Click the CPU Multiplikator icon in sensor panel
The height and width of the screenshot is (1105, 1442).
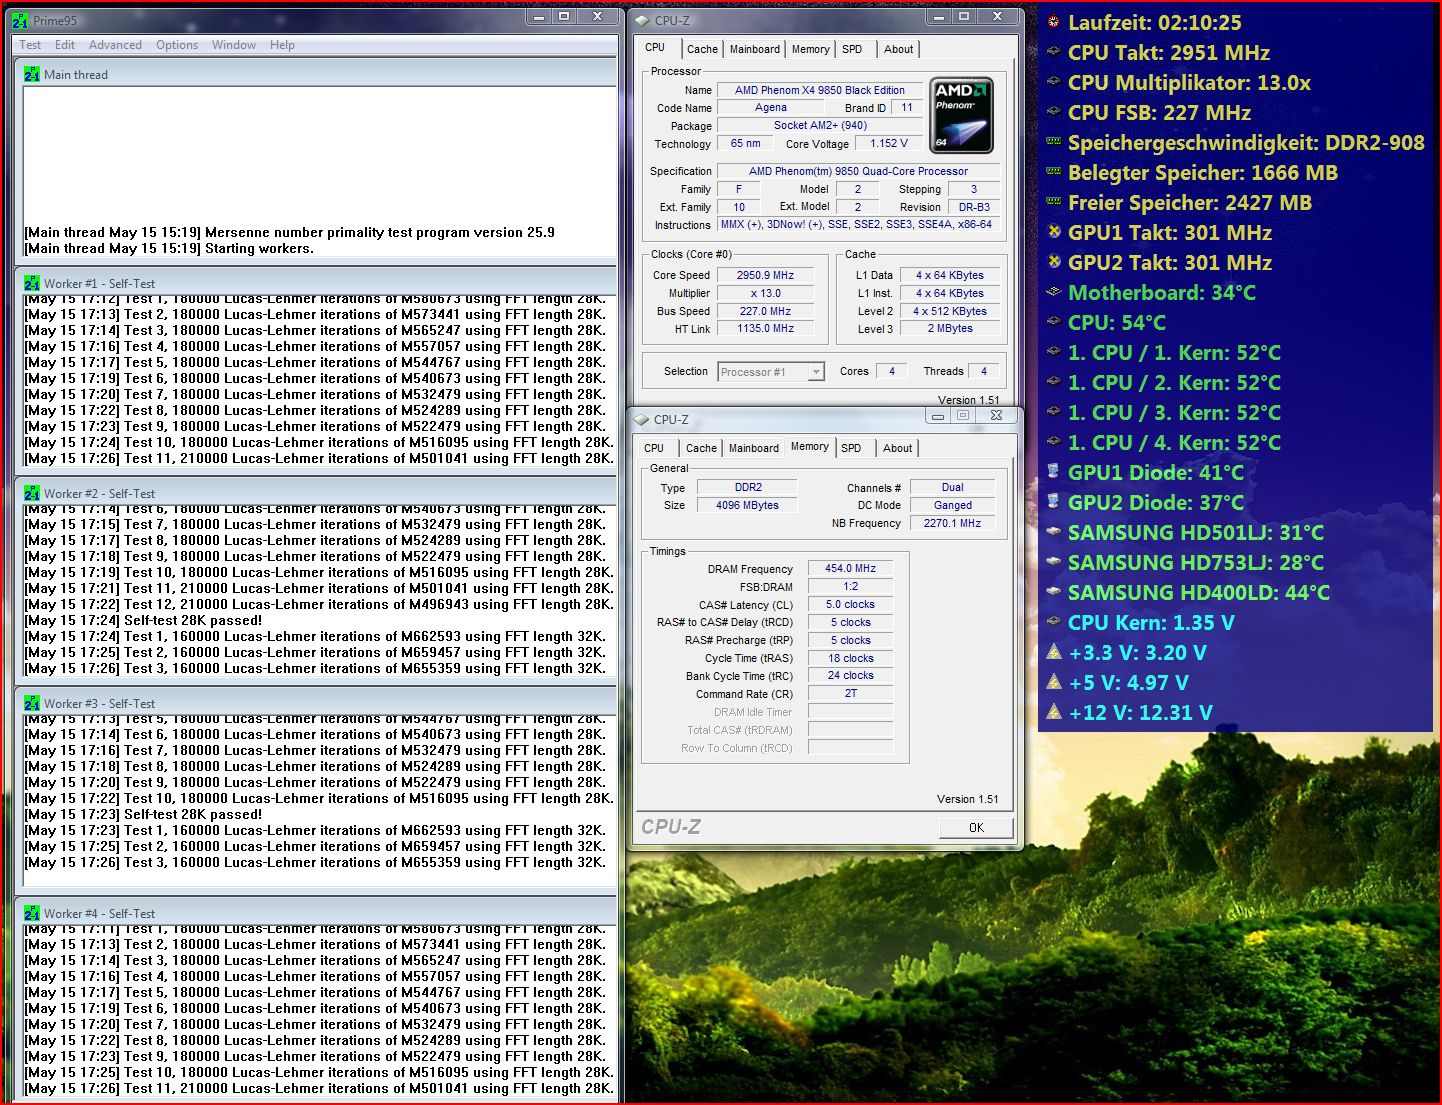point(1053,81)
